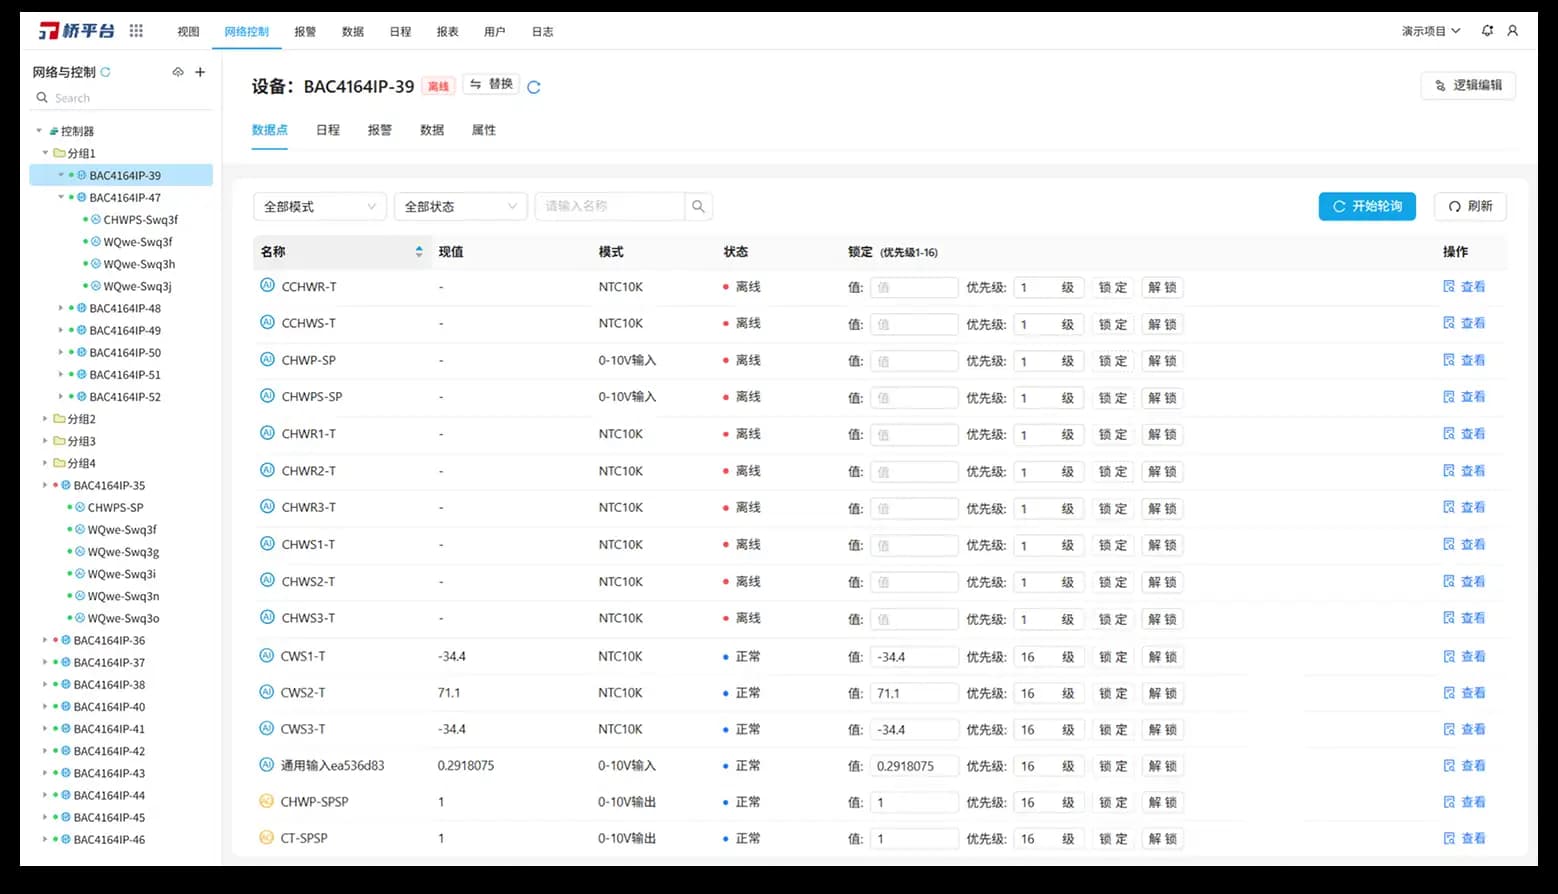Click the AI icon for CHWP-SP
The height and width of the screenshot is (894, 1558).
click(267, 359)
